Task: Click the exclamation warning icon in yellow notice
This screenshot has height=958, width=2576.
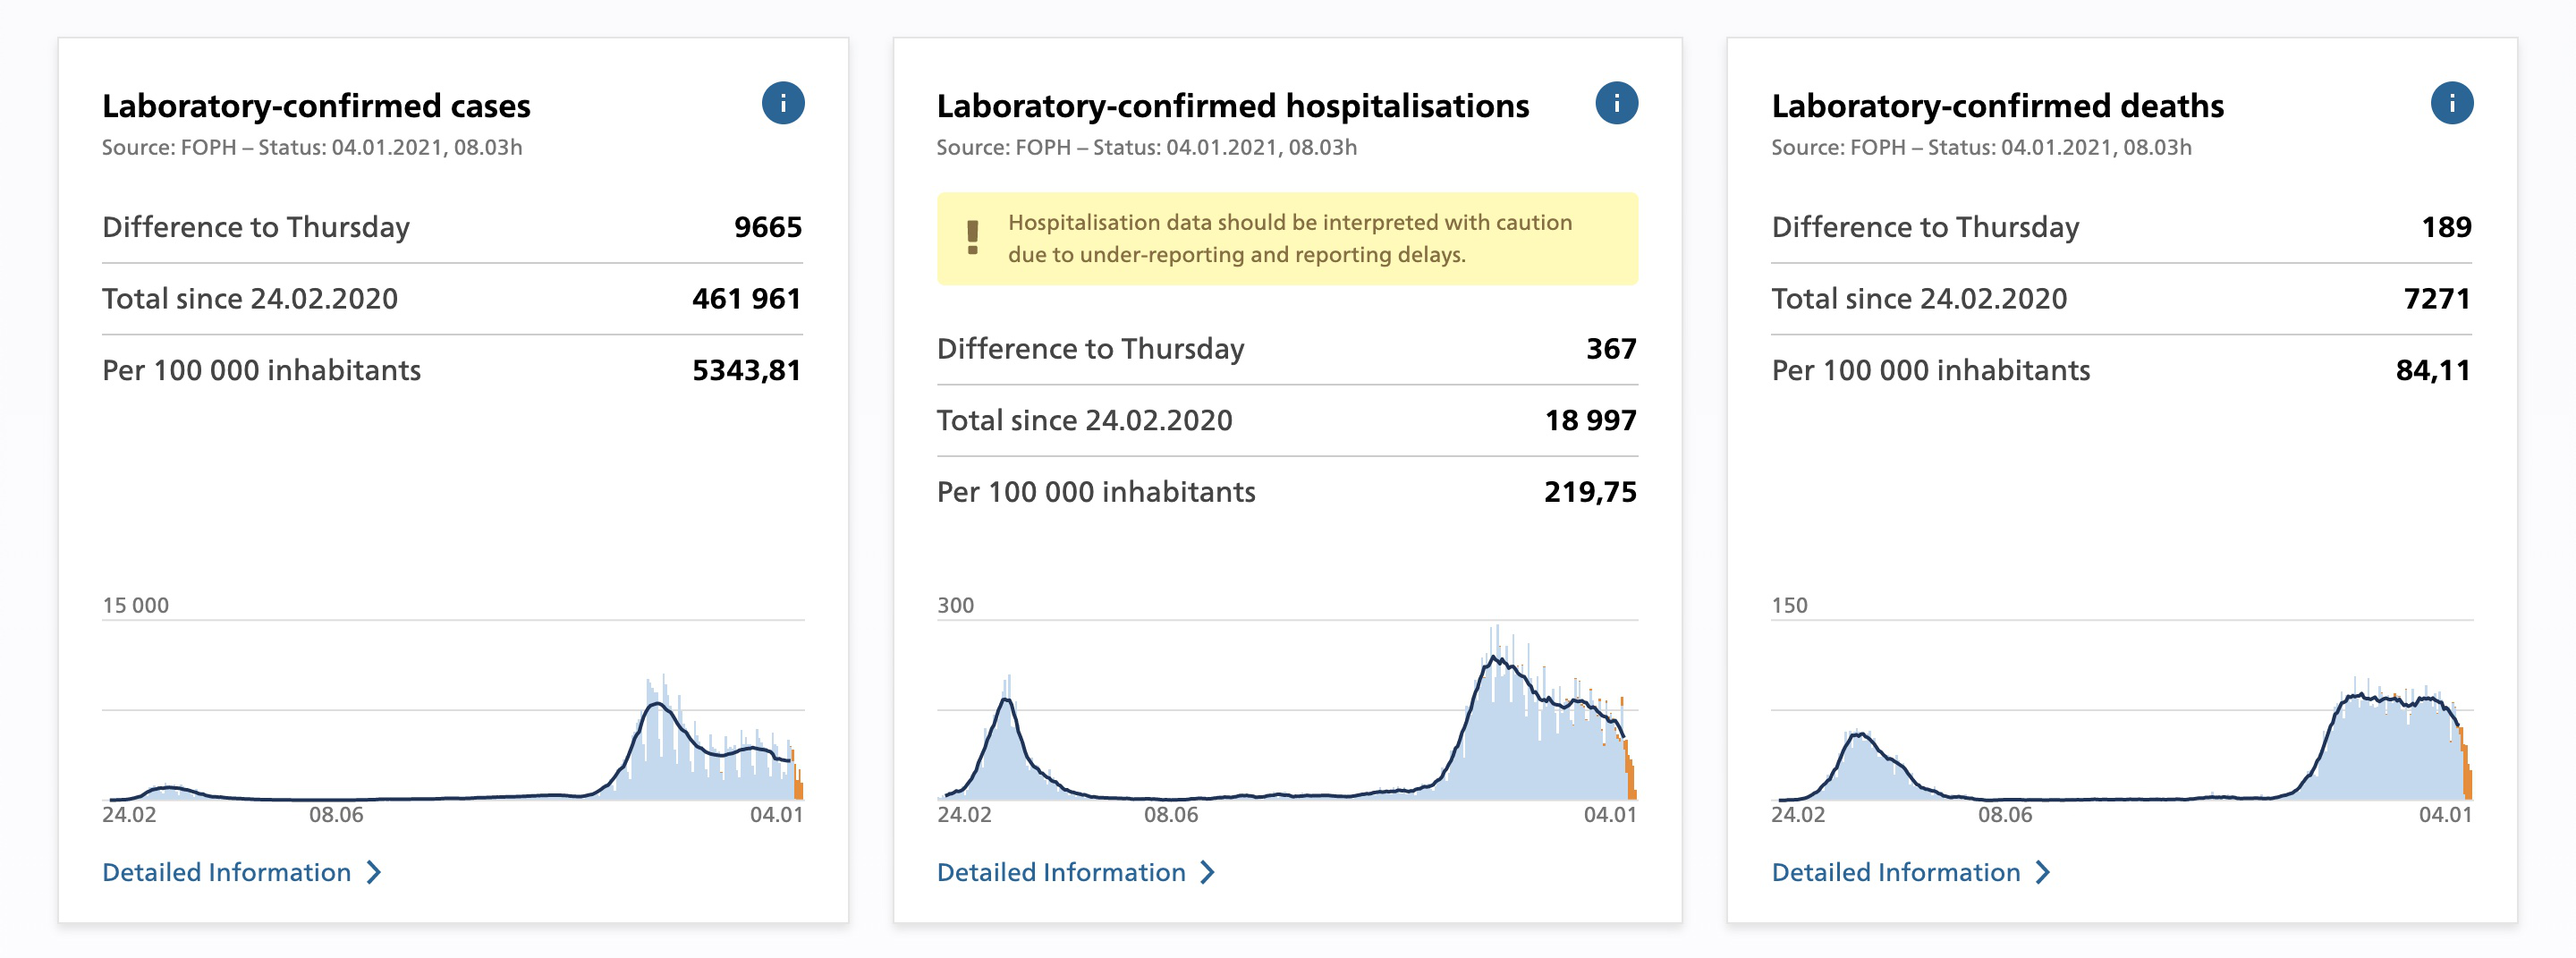Action: [x=972, y=238]
